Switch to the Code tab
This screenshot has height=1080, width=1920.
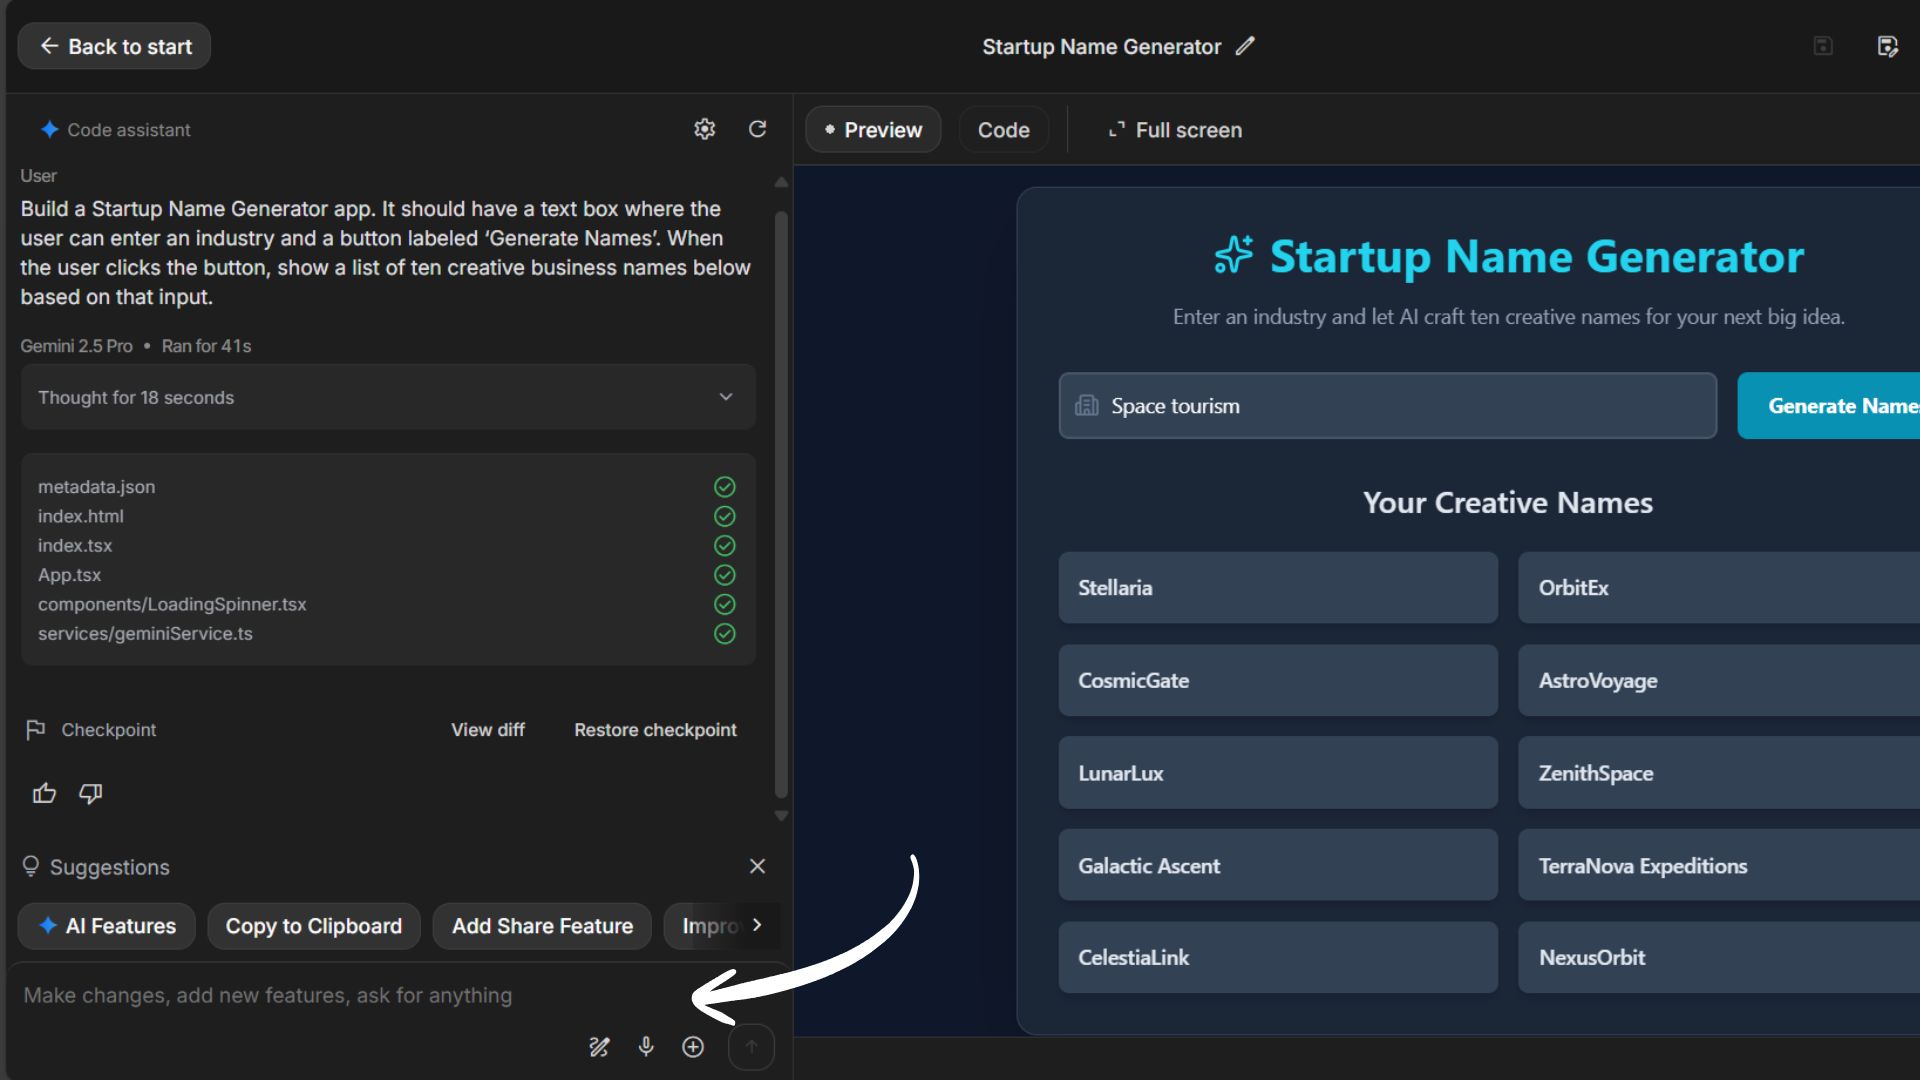(1003, 130)
